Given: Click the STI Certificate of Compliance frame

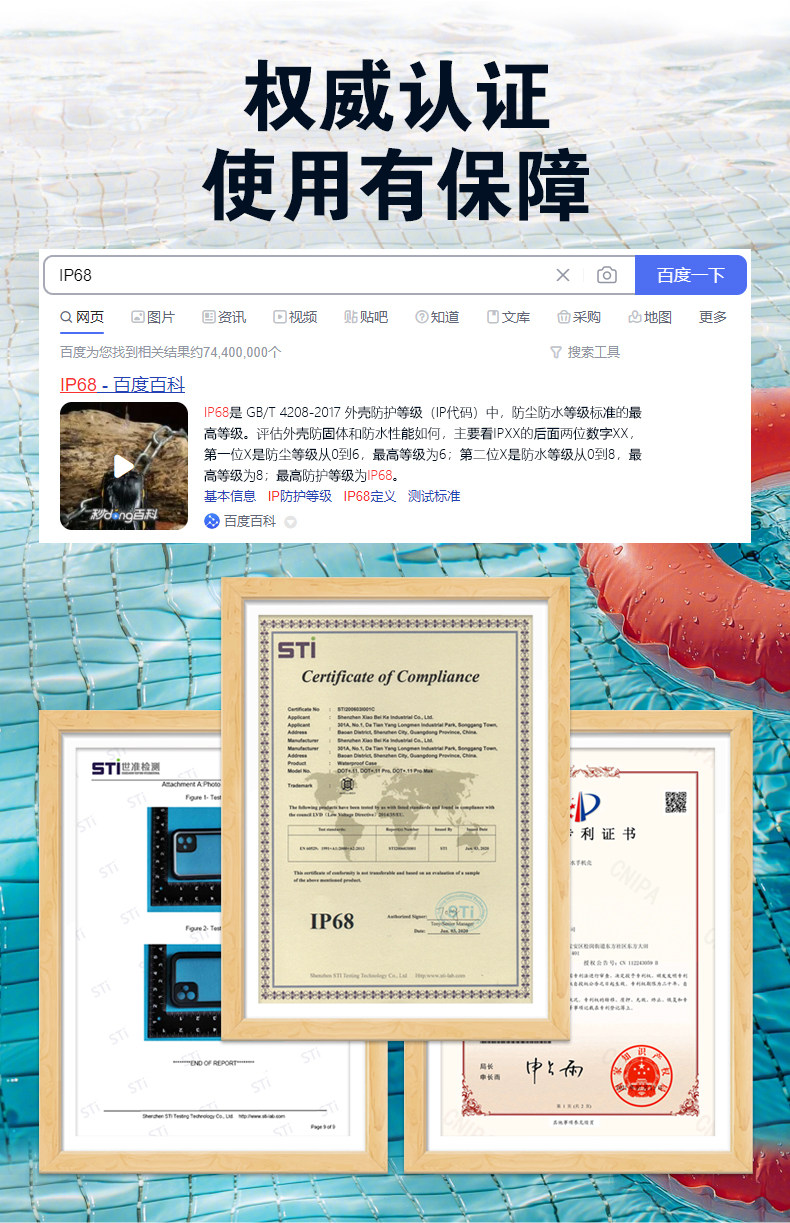Looking at the screenshot, I should click(394, 809).
